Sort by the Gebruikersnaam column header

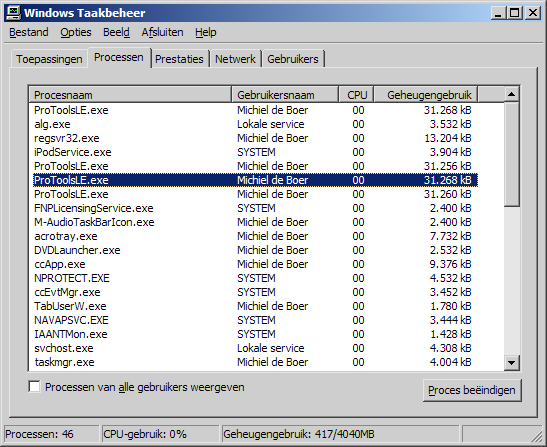pos(285,95)
